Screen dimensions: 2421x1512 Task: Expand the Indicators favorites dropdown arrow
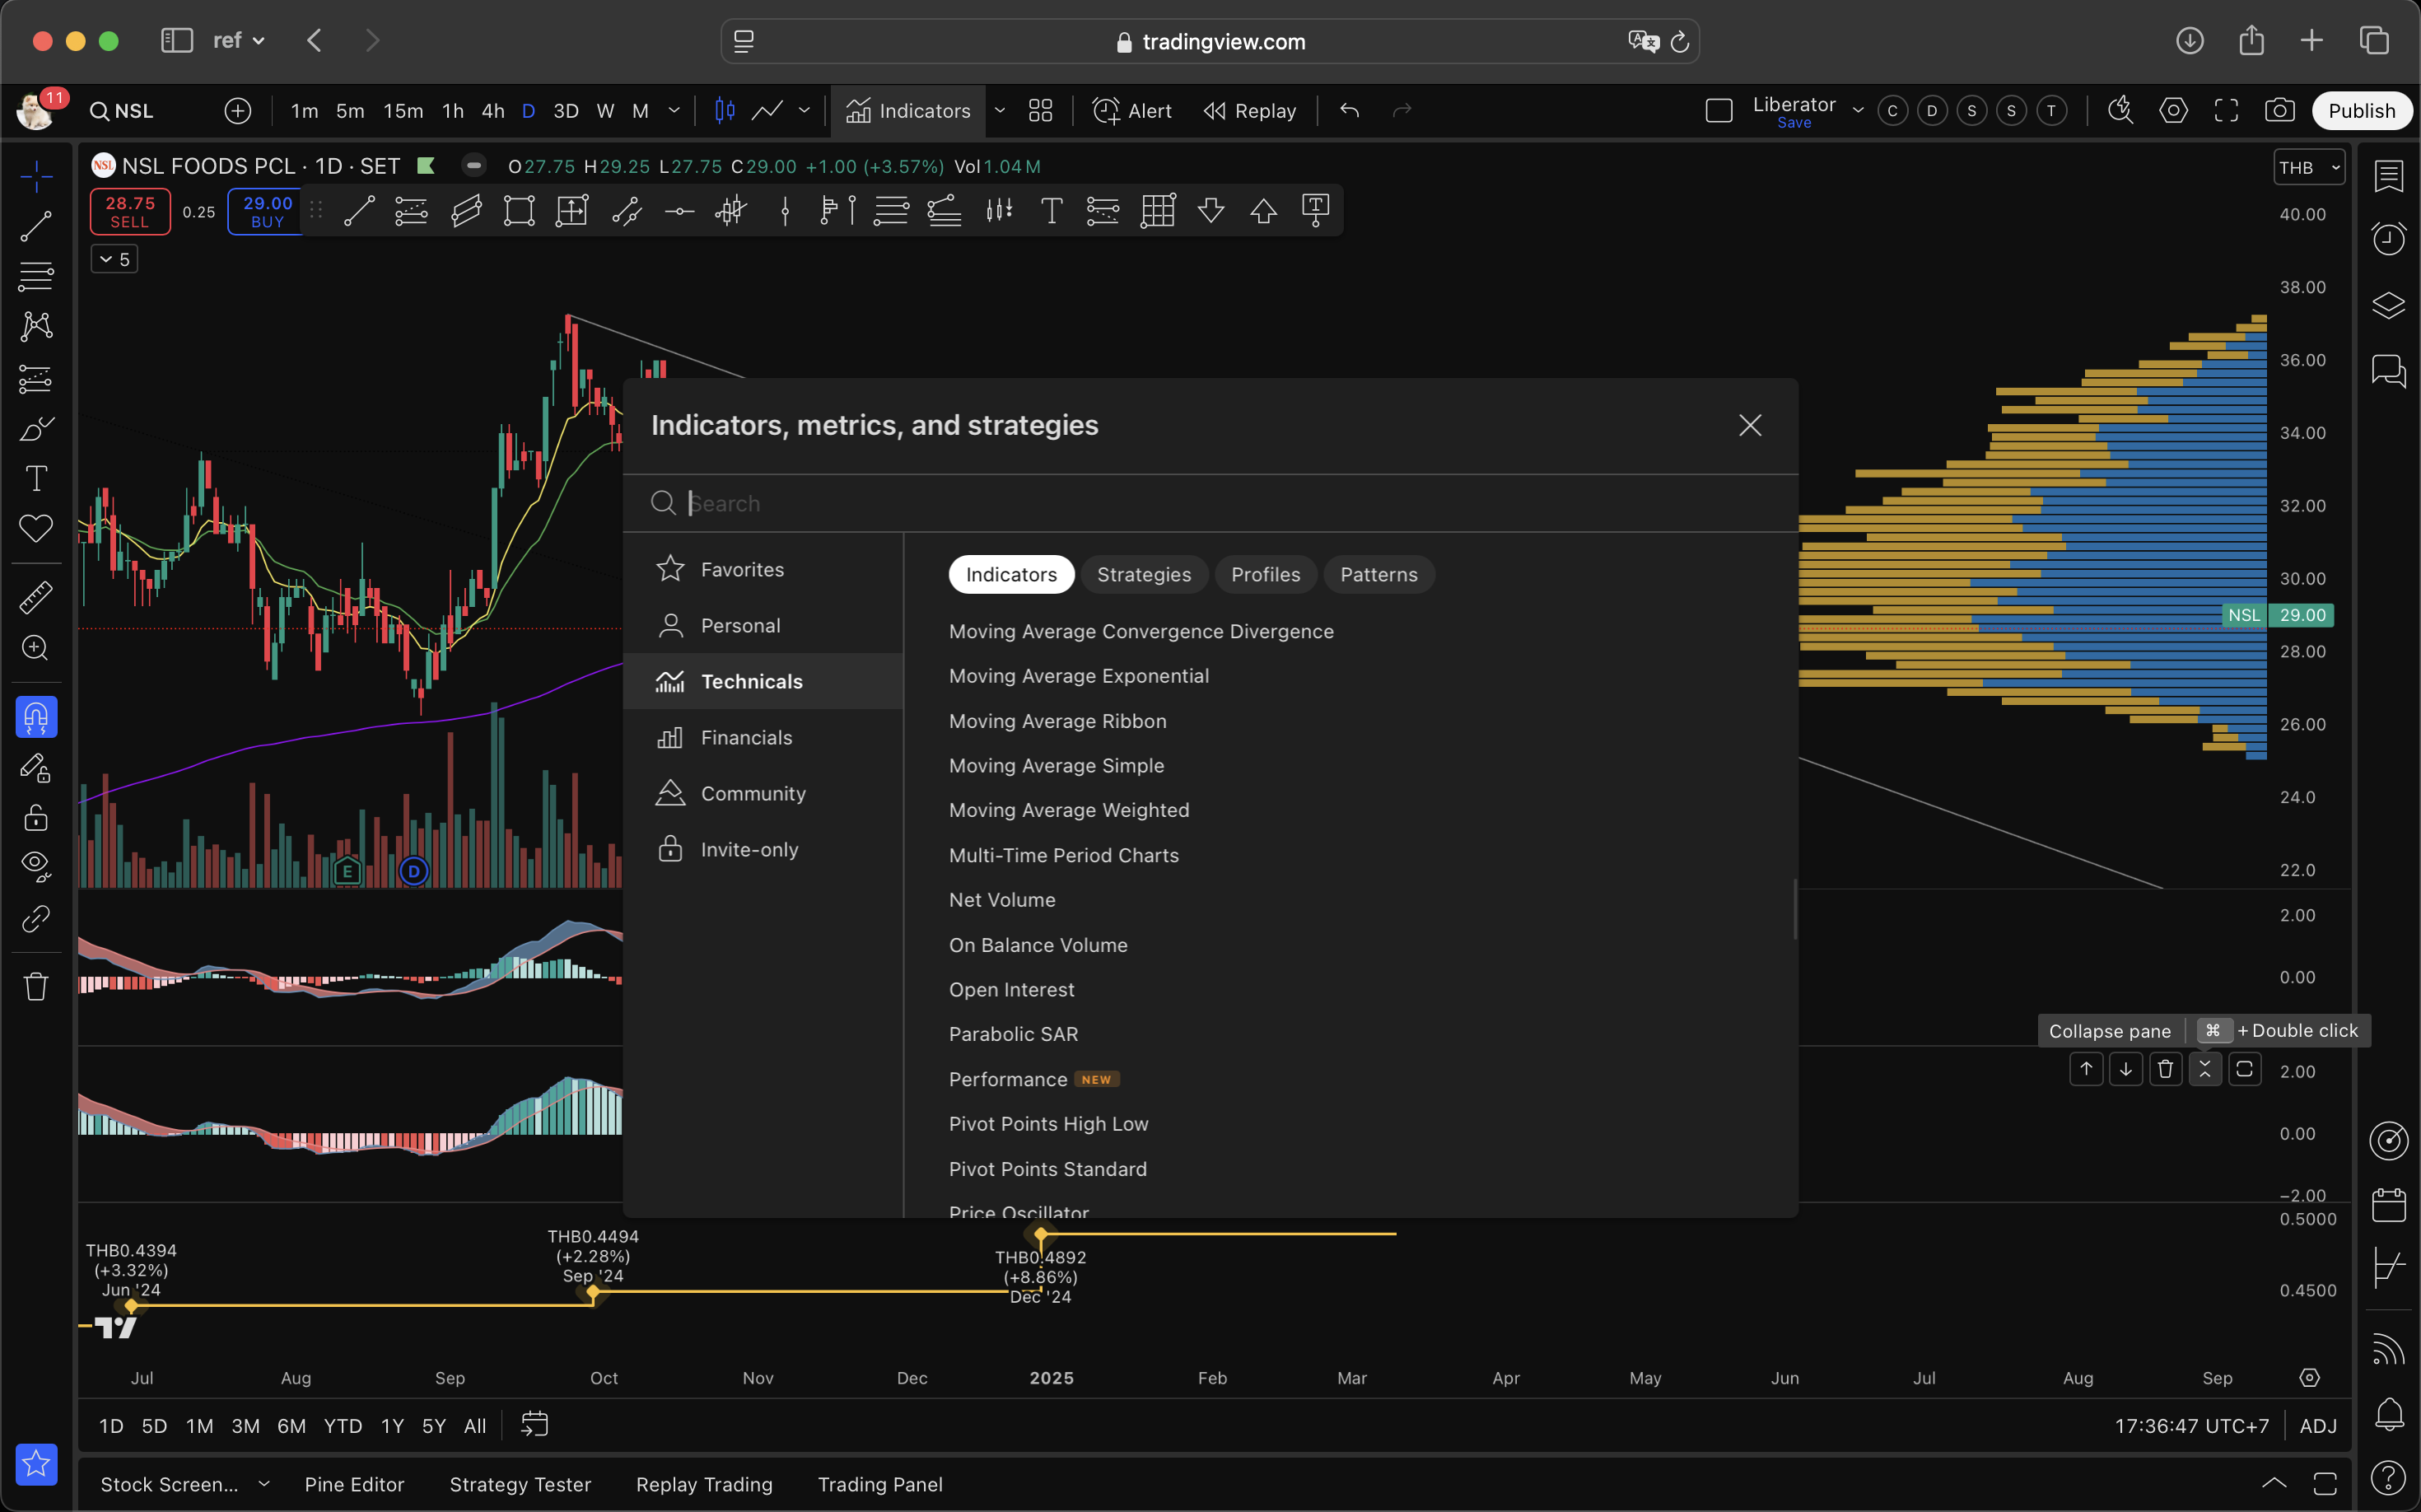(x=999, y=111)
